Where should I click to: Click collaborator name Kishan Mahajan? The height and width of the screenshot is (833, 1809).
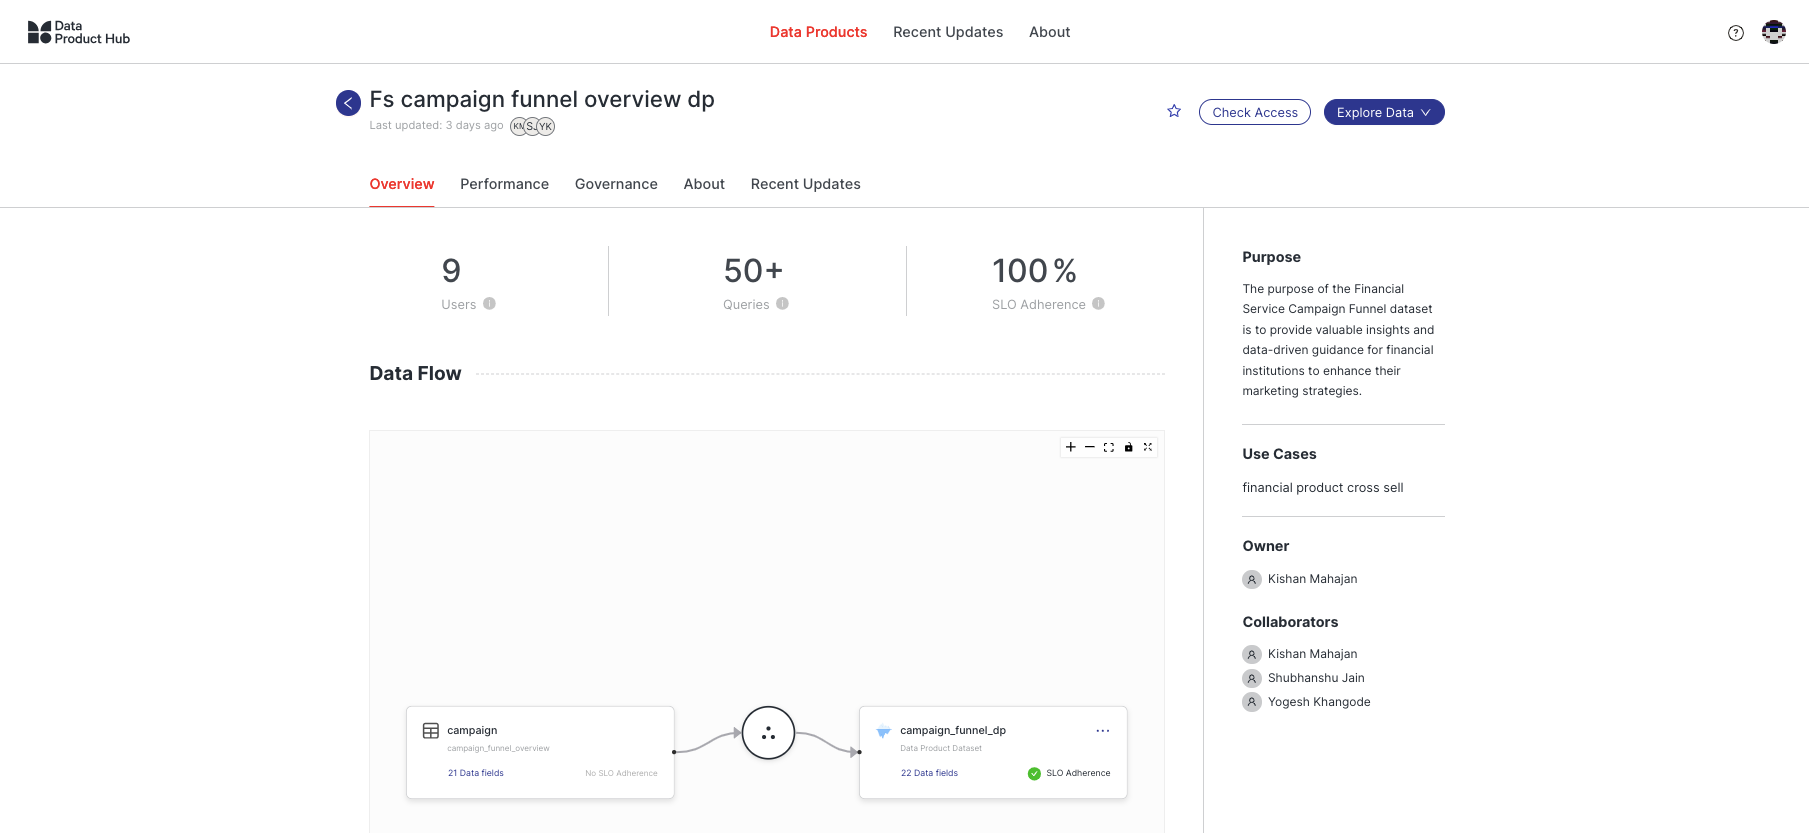(1313, 654)
